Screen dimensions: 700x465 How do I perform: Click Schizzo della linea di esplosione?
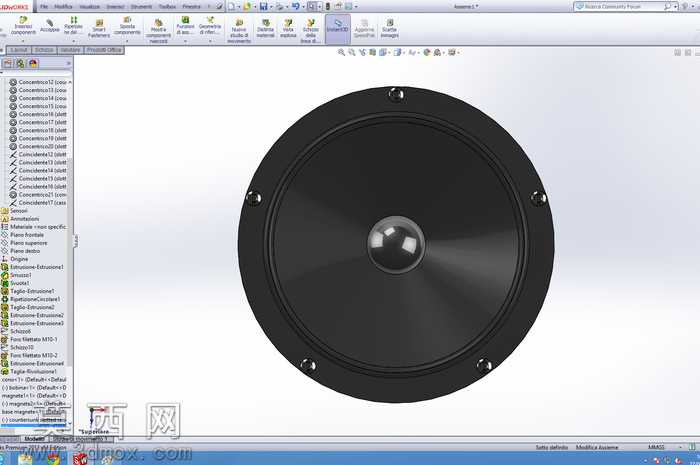310,31
